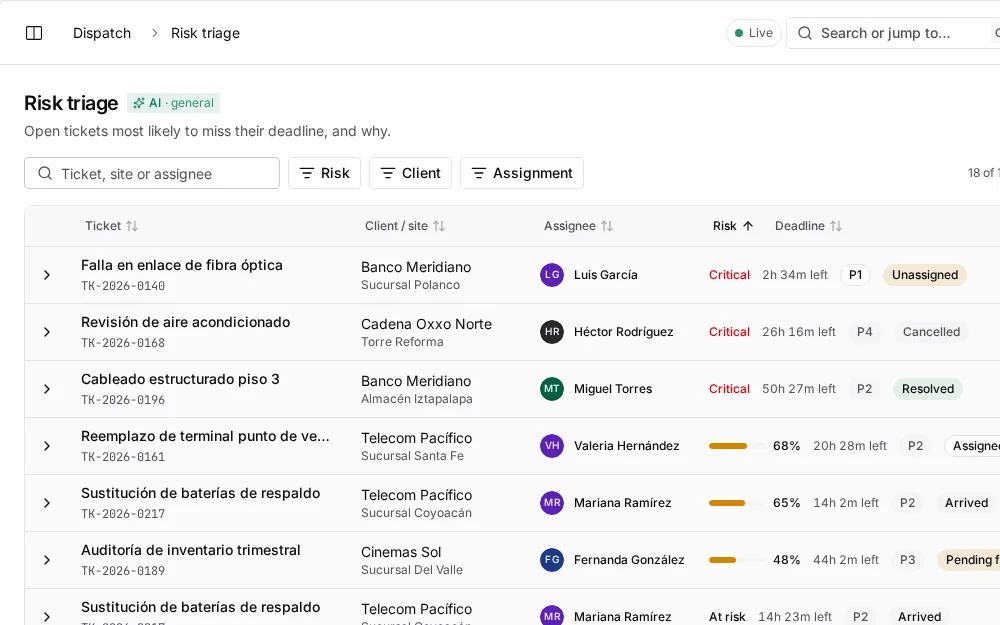Expand the TK-2026-0140 row
Viewport: 1000px width, 625px height.
[47, 275]
